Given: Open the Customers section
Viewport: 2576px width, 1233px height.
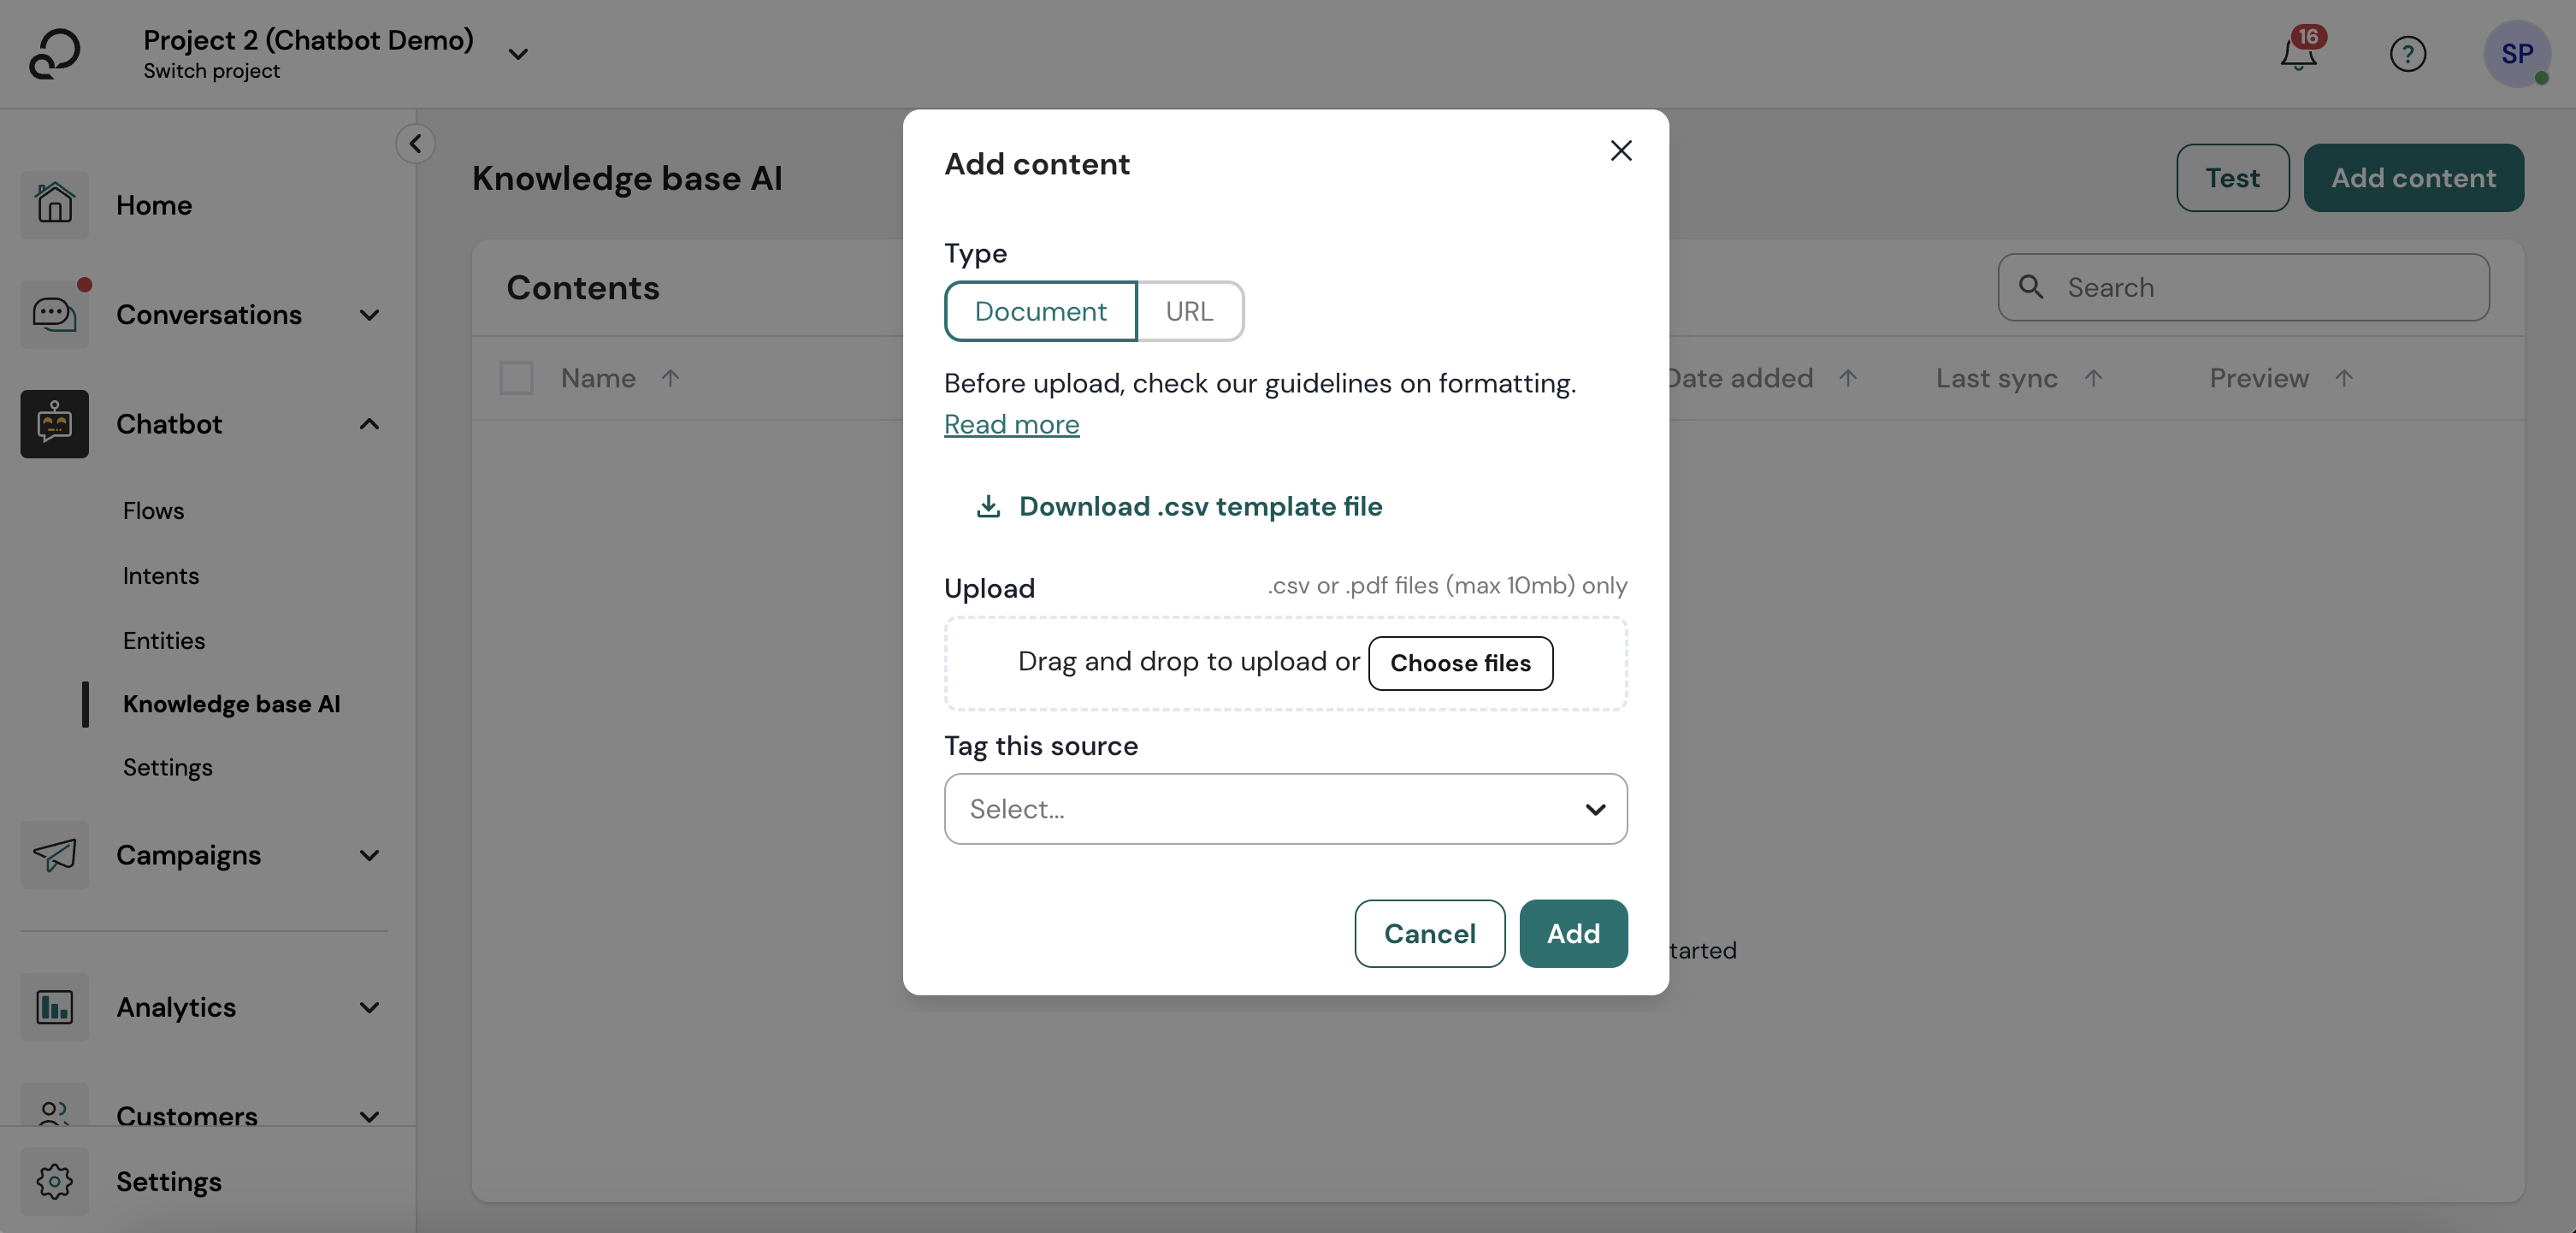Looking at the screenshot, I should 188,1116.
